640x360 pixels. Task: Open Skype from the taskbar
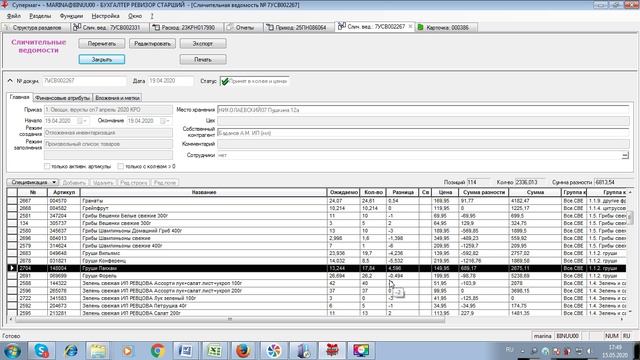(x=41, y=351)
